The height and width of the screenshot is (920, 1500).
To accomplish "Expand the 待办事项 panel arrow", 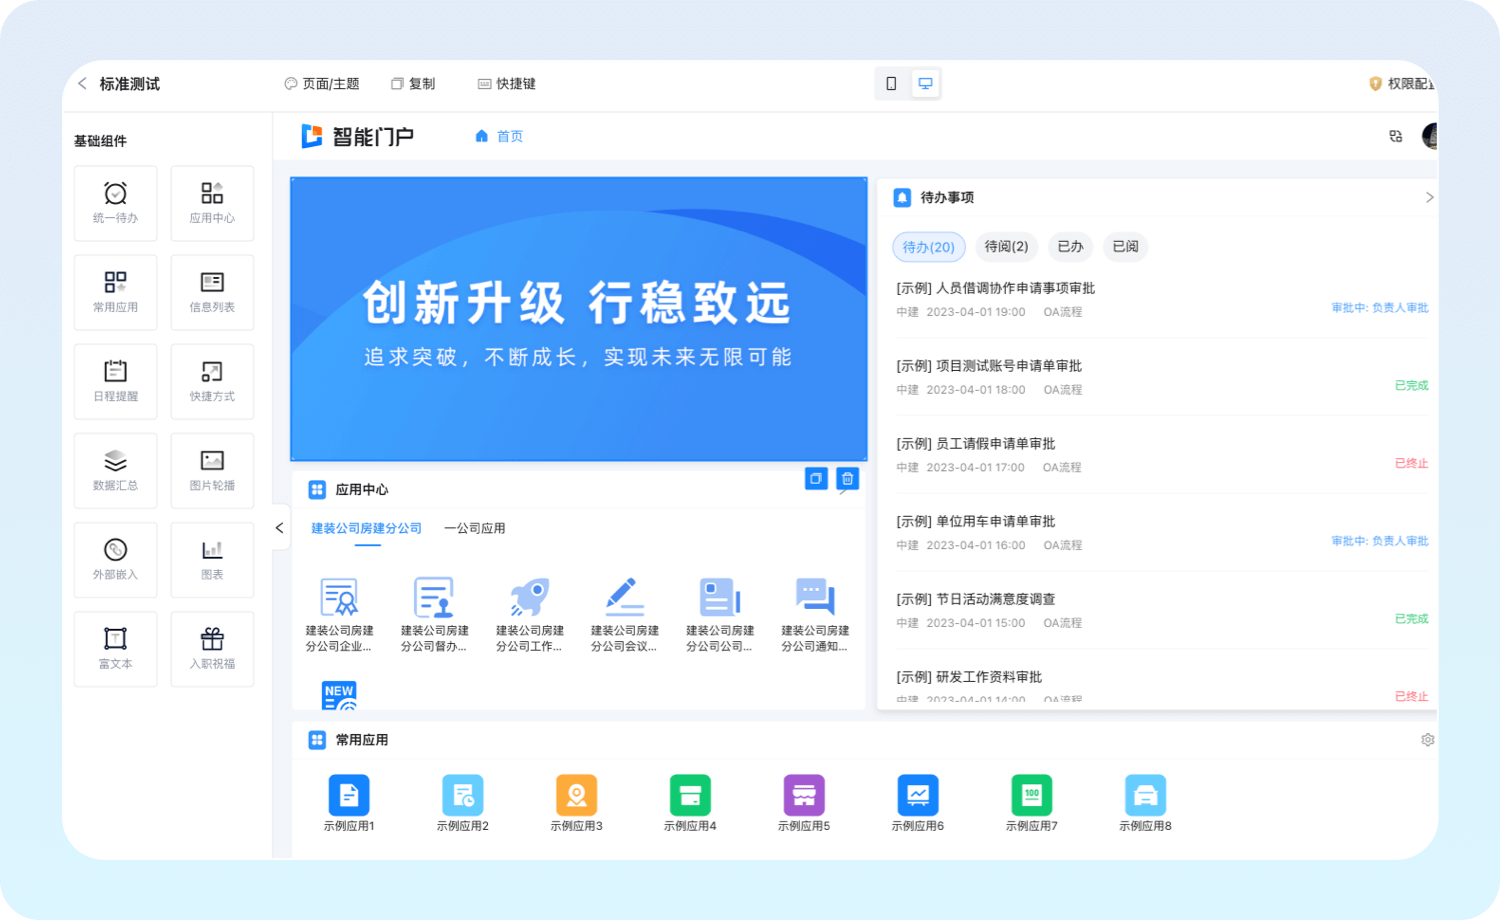I will click(1429, 198).
